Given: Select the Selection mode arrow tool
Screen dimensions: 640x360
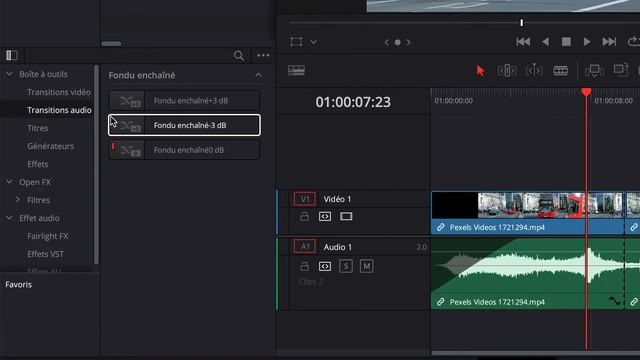Looking at the screenshot, I should point(480,71).
